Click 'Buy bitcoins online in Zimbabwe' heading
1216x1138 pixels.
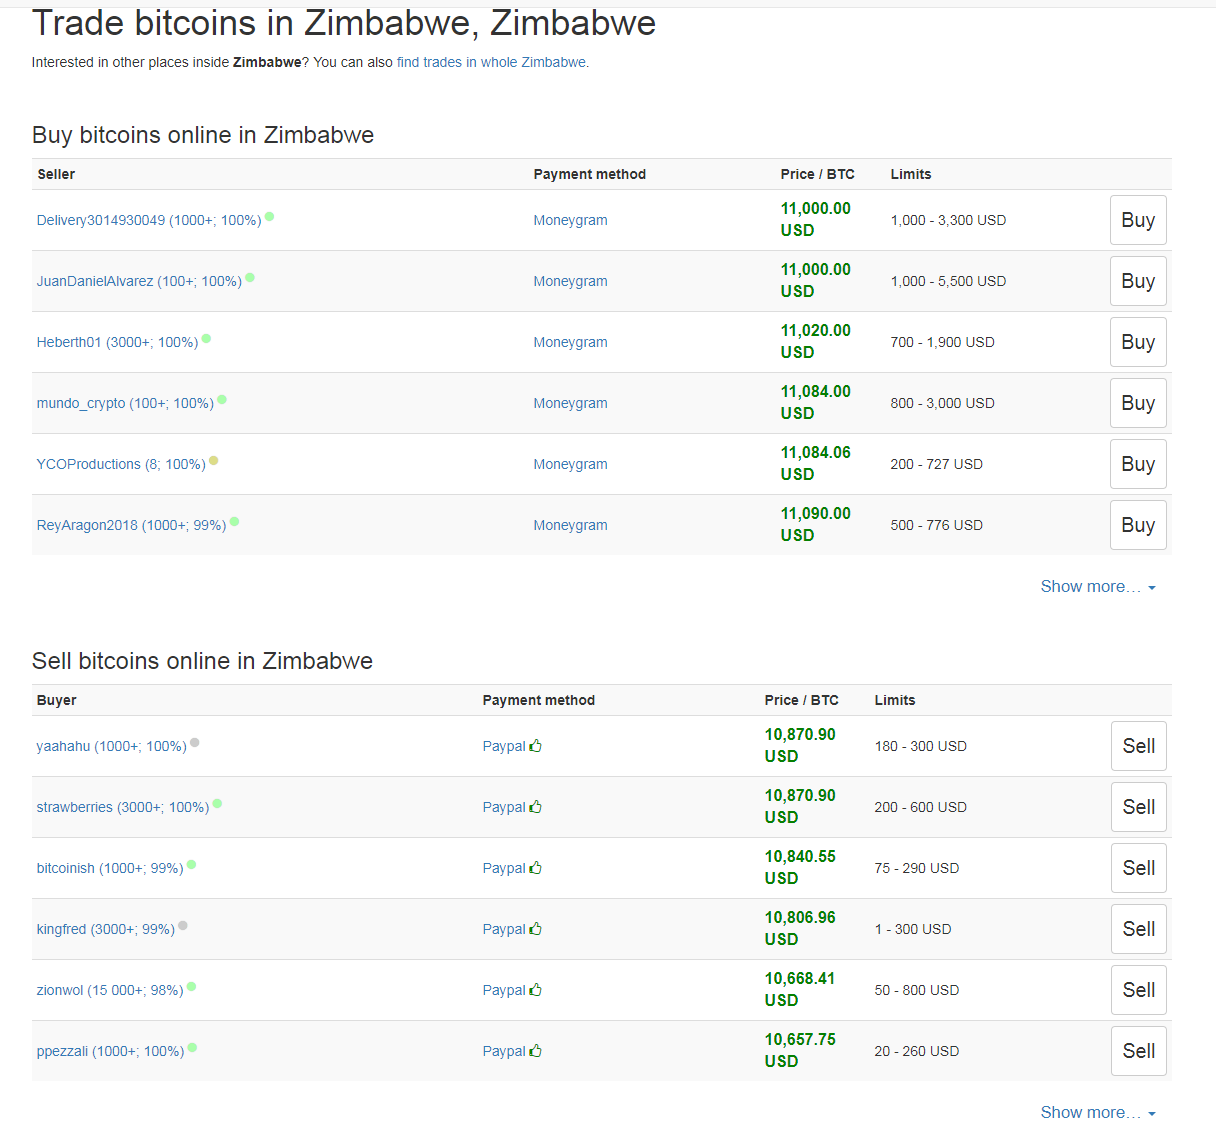(x=203, y=135)
